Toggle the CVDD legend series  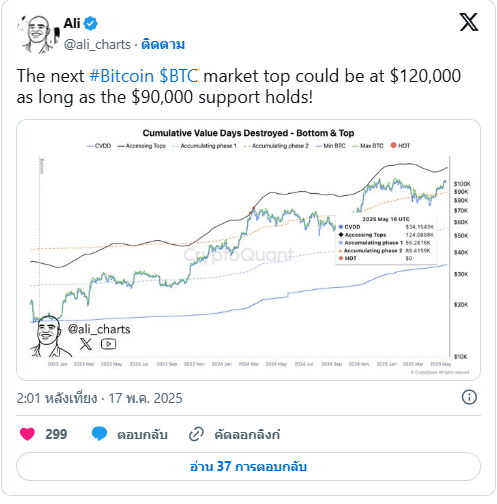[99, 146]
